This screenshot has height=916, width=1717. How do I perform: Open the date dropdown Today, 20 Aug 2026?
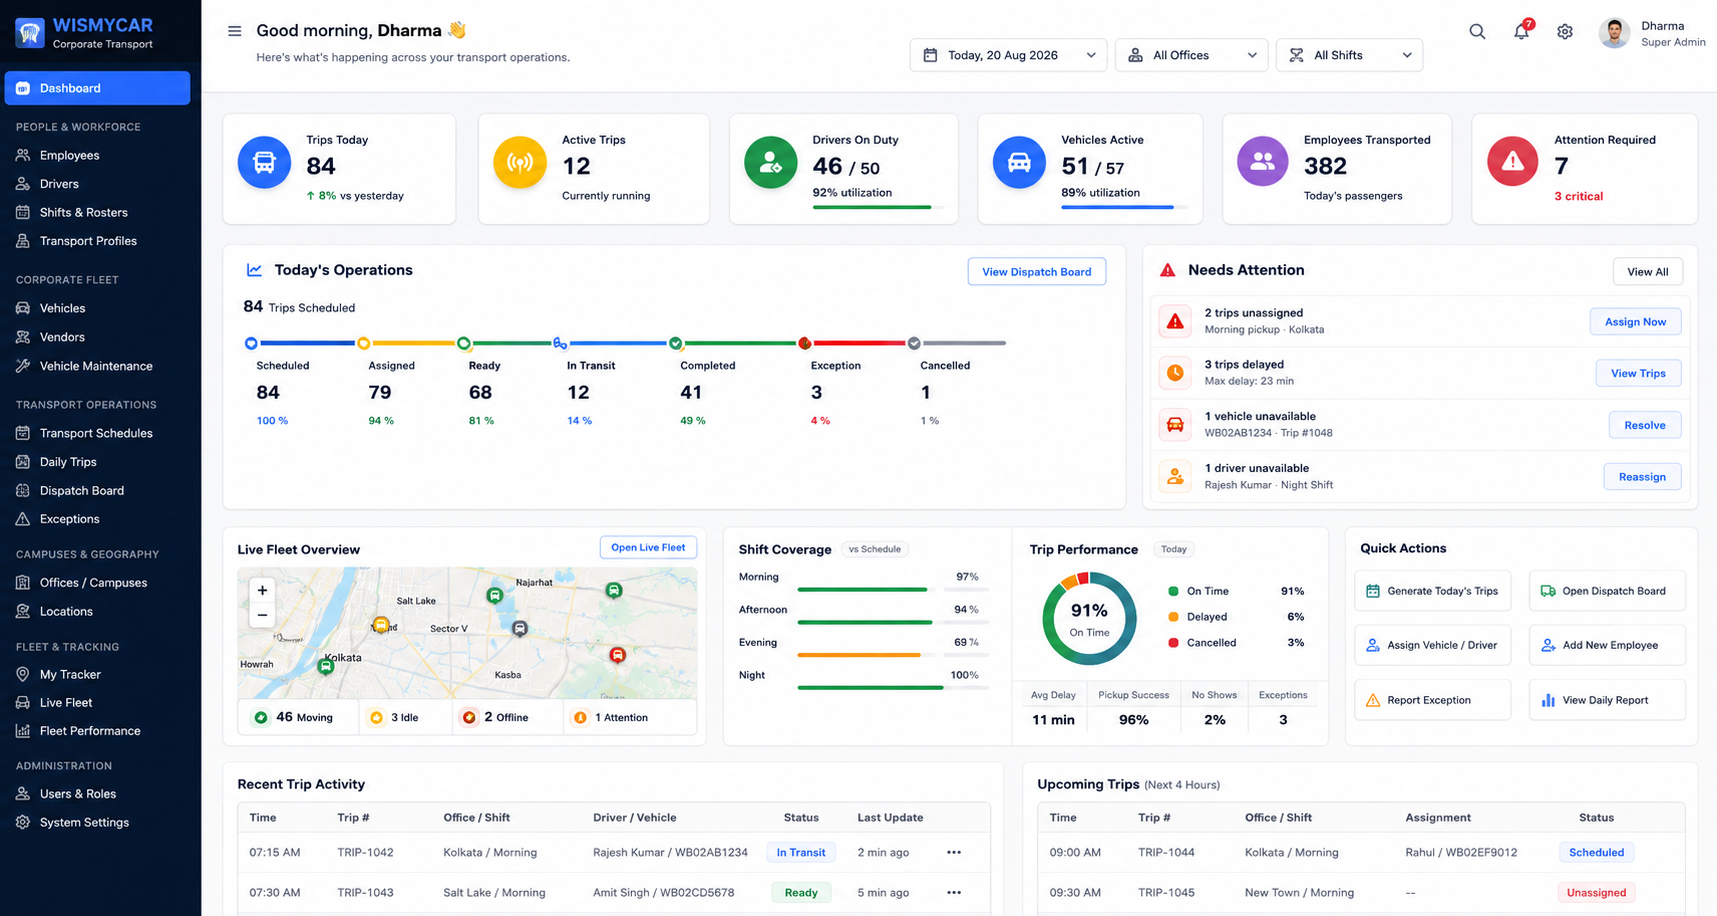click(x=1008, y=55)
